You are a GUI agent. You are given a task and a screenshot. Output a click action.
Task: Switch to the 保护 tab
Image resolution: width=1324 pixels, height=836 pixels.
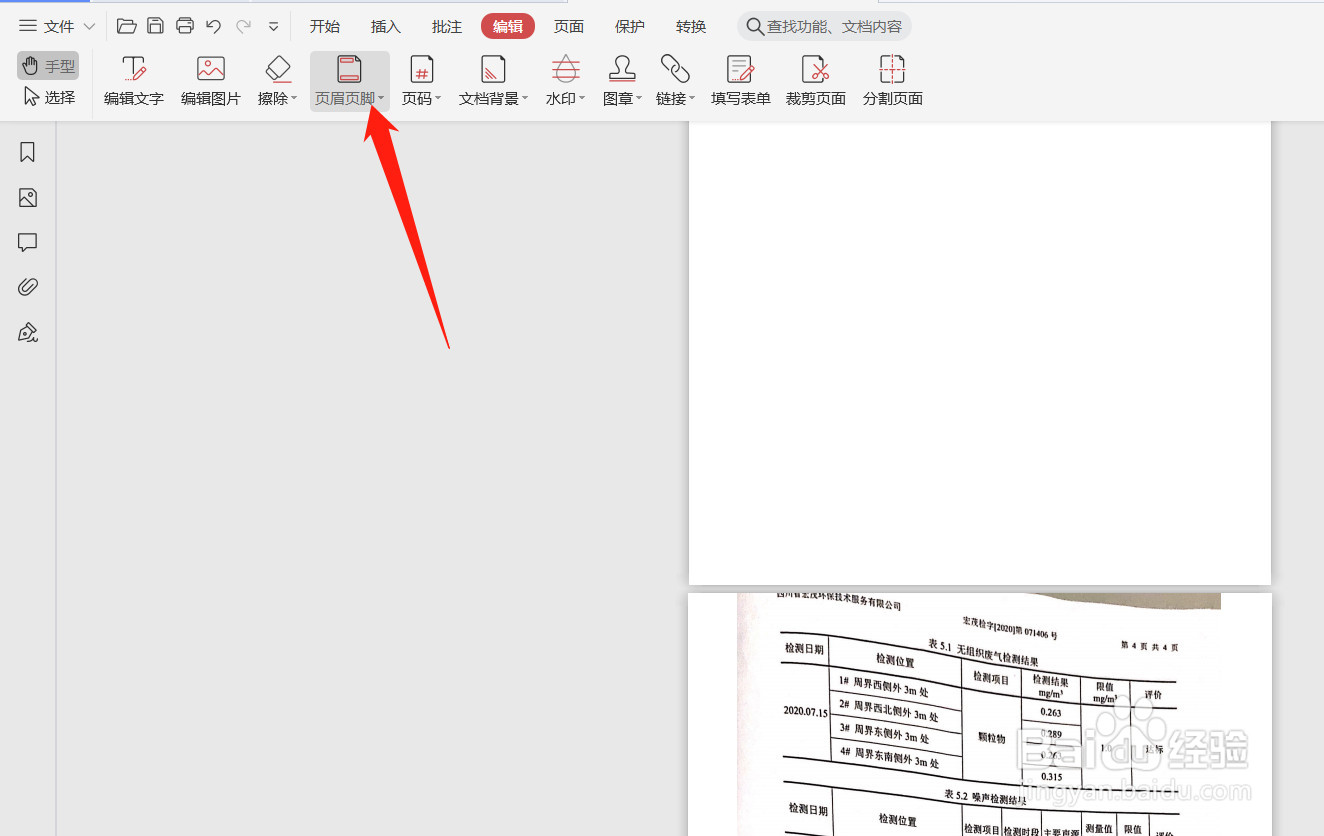(630, 27)
